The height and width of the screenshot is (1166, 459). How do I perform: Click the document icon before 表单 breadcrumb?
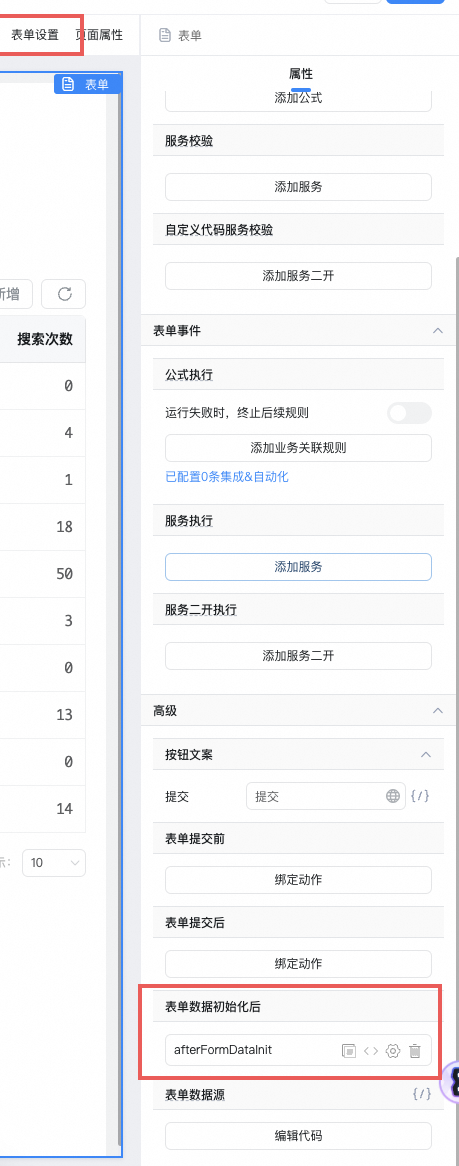pyautogui.click(x=165, y=35)
